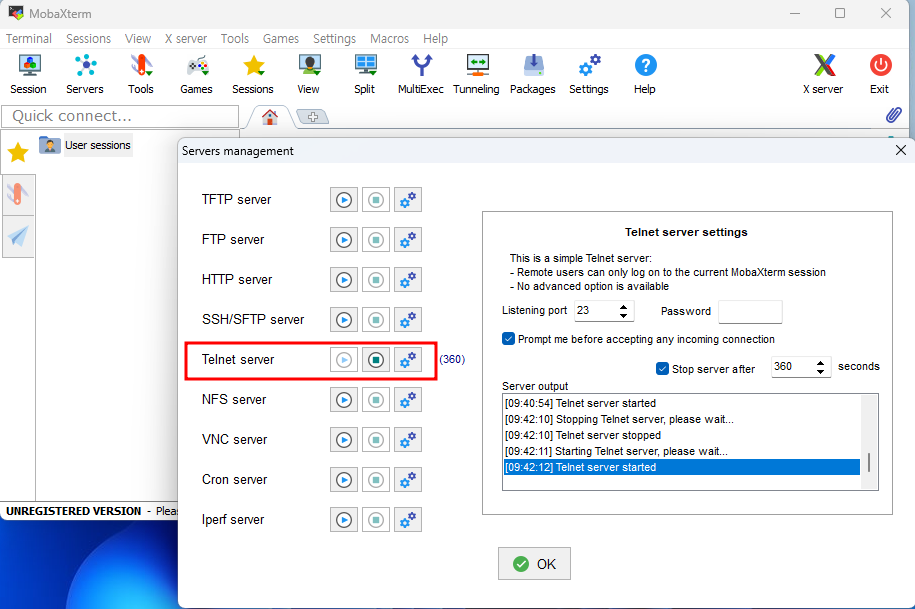This screenshot has height=609, width=915.
Task: Start the X server from toolbar
Action: (822, 73)
